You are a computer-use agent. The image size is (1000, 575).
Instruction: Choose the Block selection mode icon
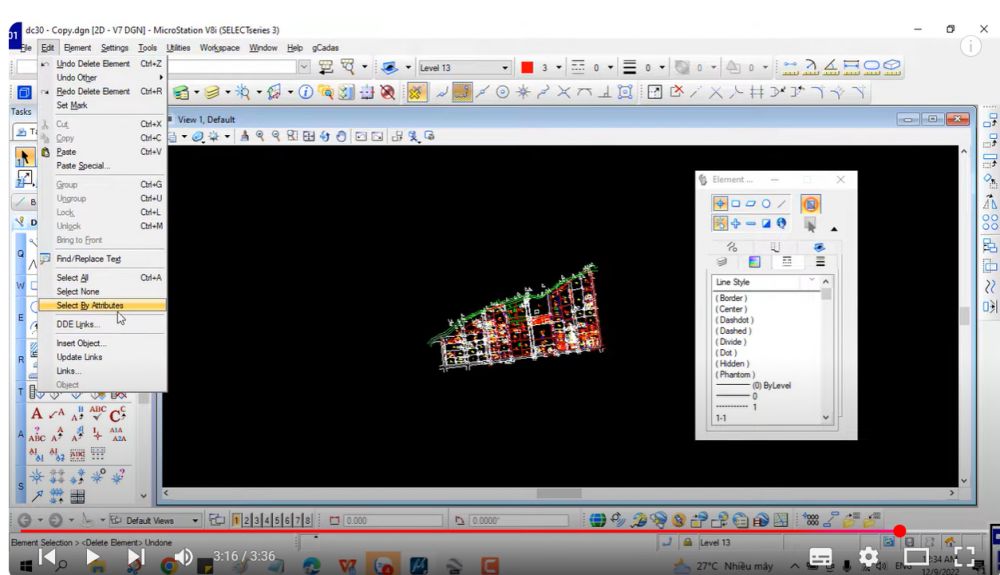[x=736, y=204]
